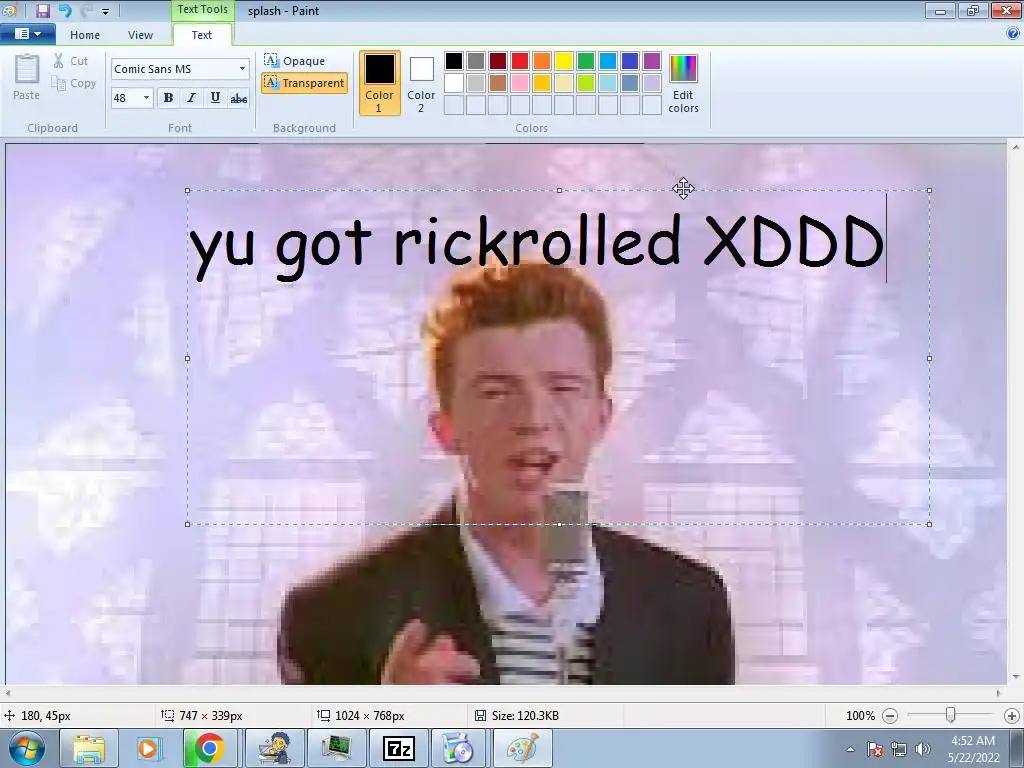Switch to the Home ribbon tab

click(85, 35)
